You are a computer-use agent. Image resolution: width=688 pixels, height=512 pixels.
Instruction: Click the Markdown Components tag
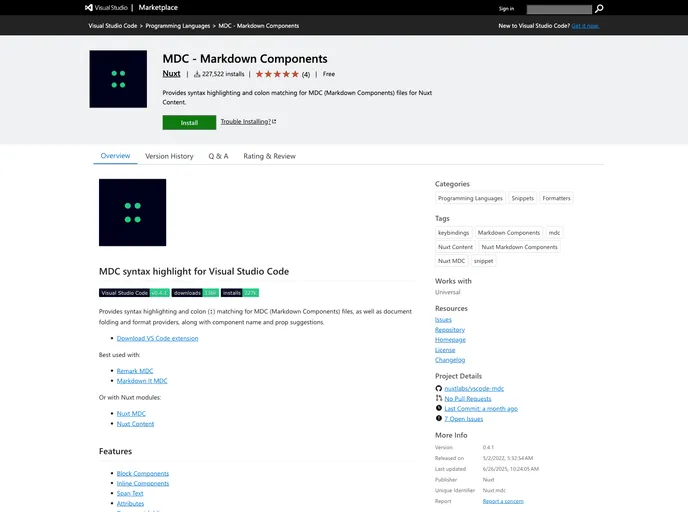tap(509, 233)
